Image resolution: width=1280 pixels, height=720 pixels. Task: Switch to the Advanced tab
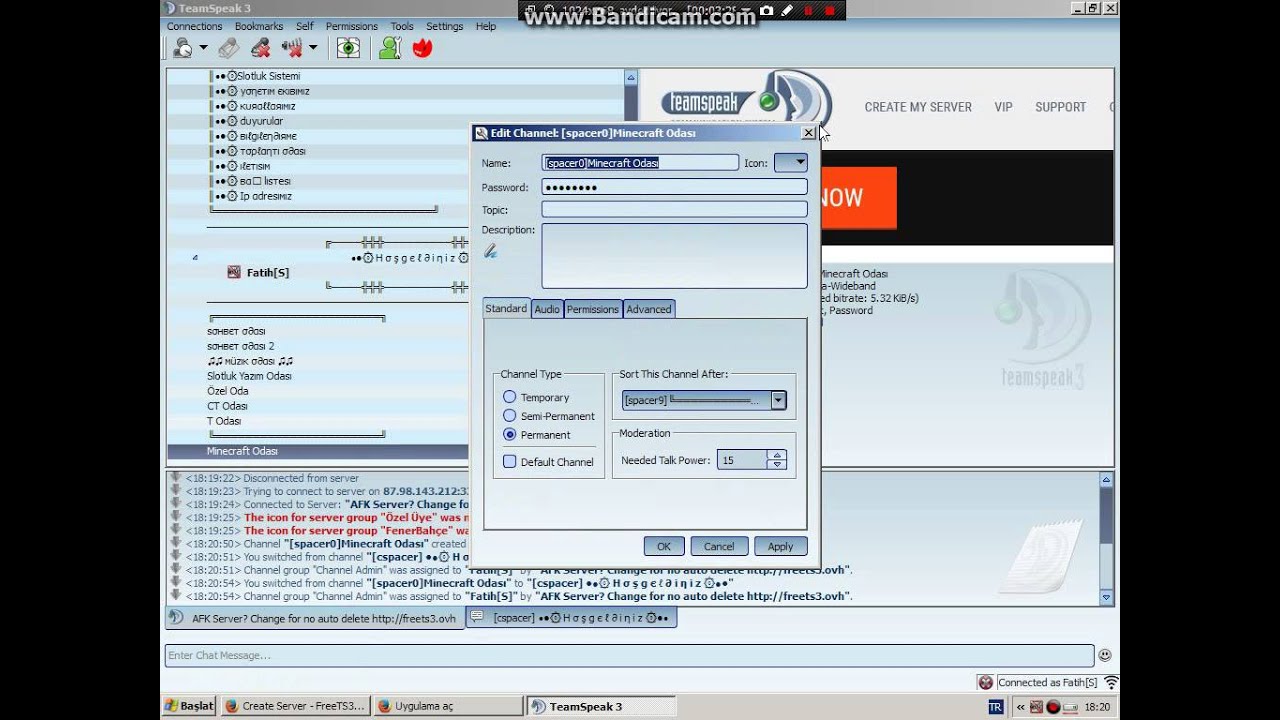(x=649, y=309)
